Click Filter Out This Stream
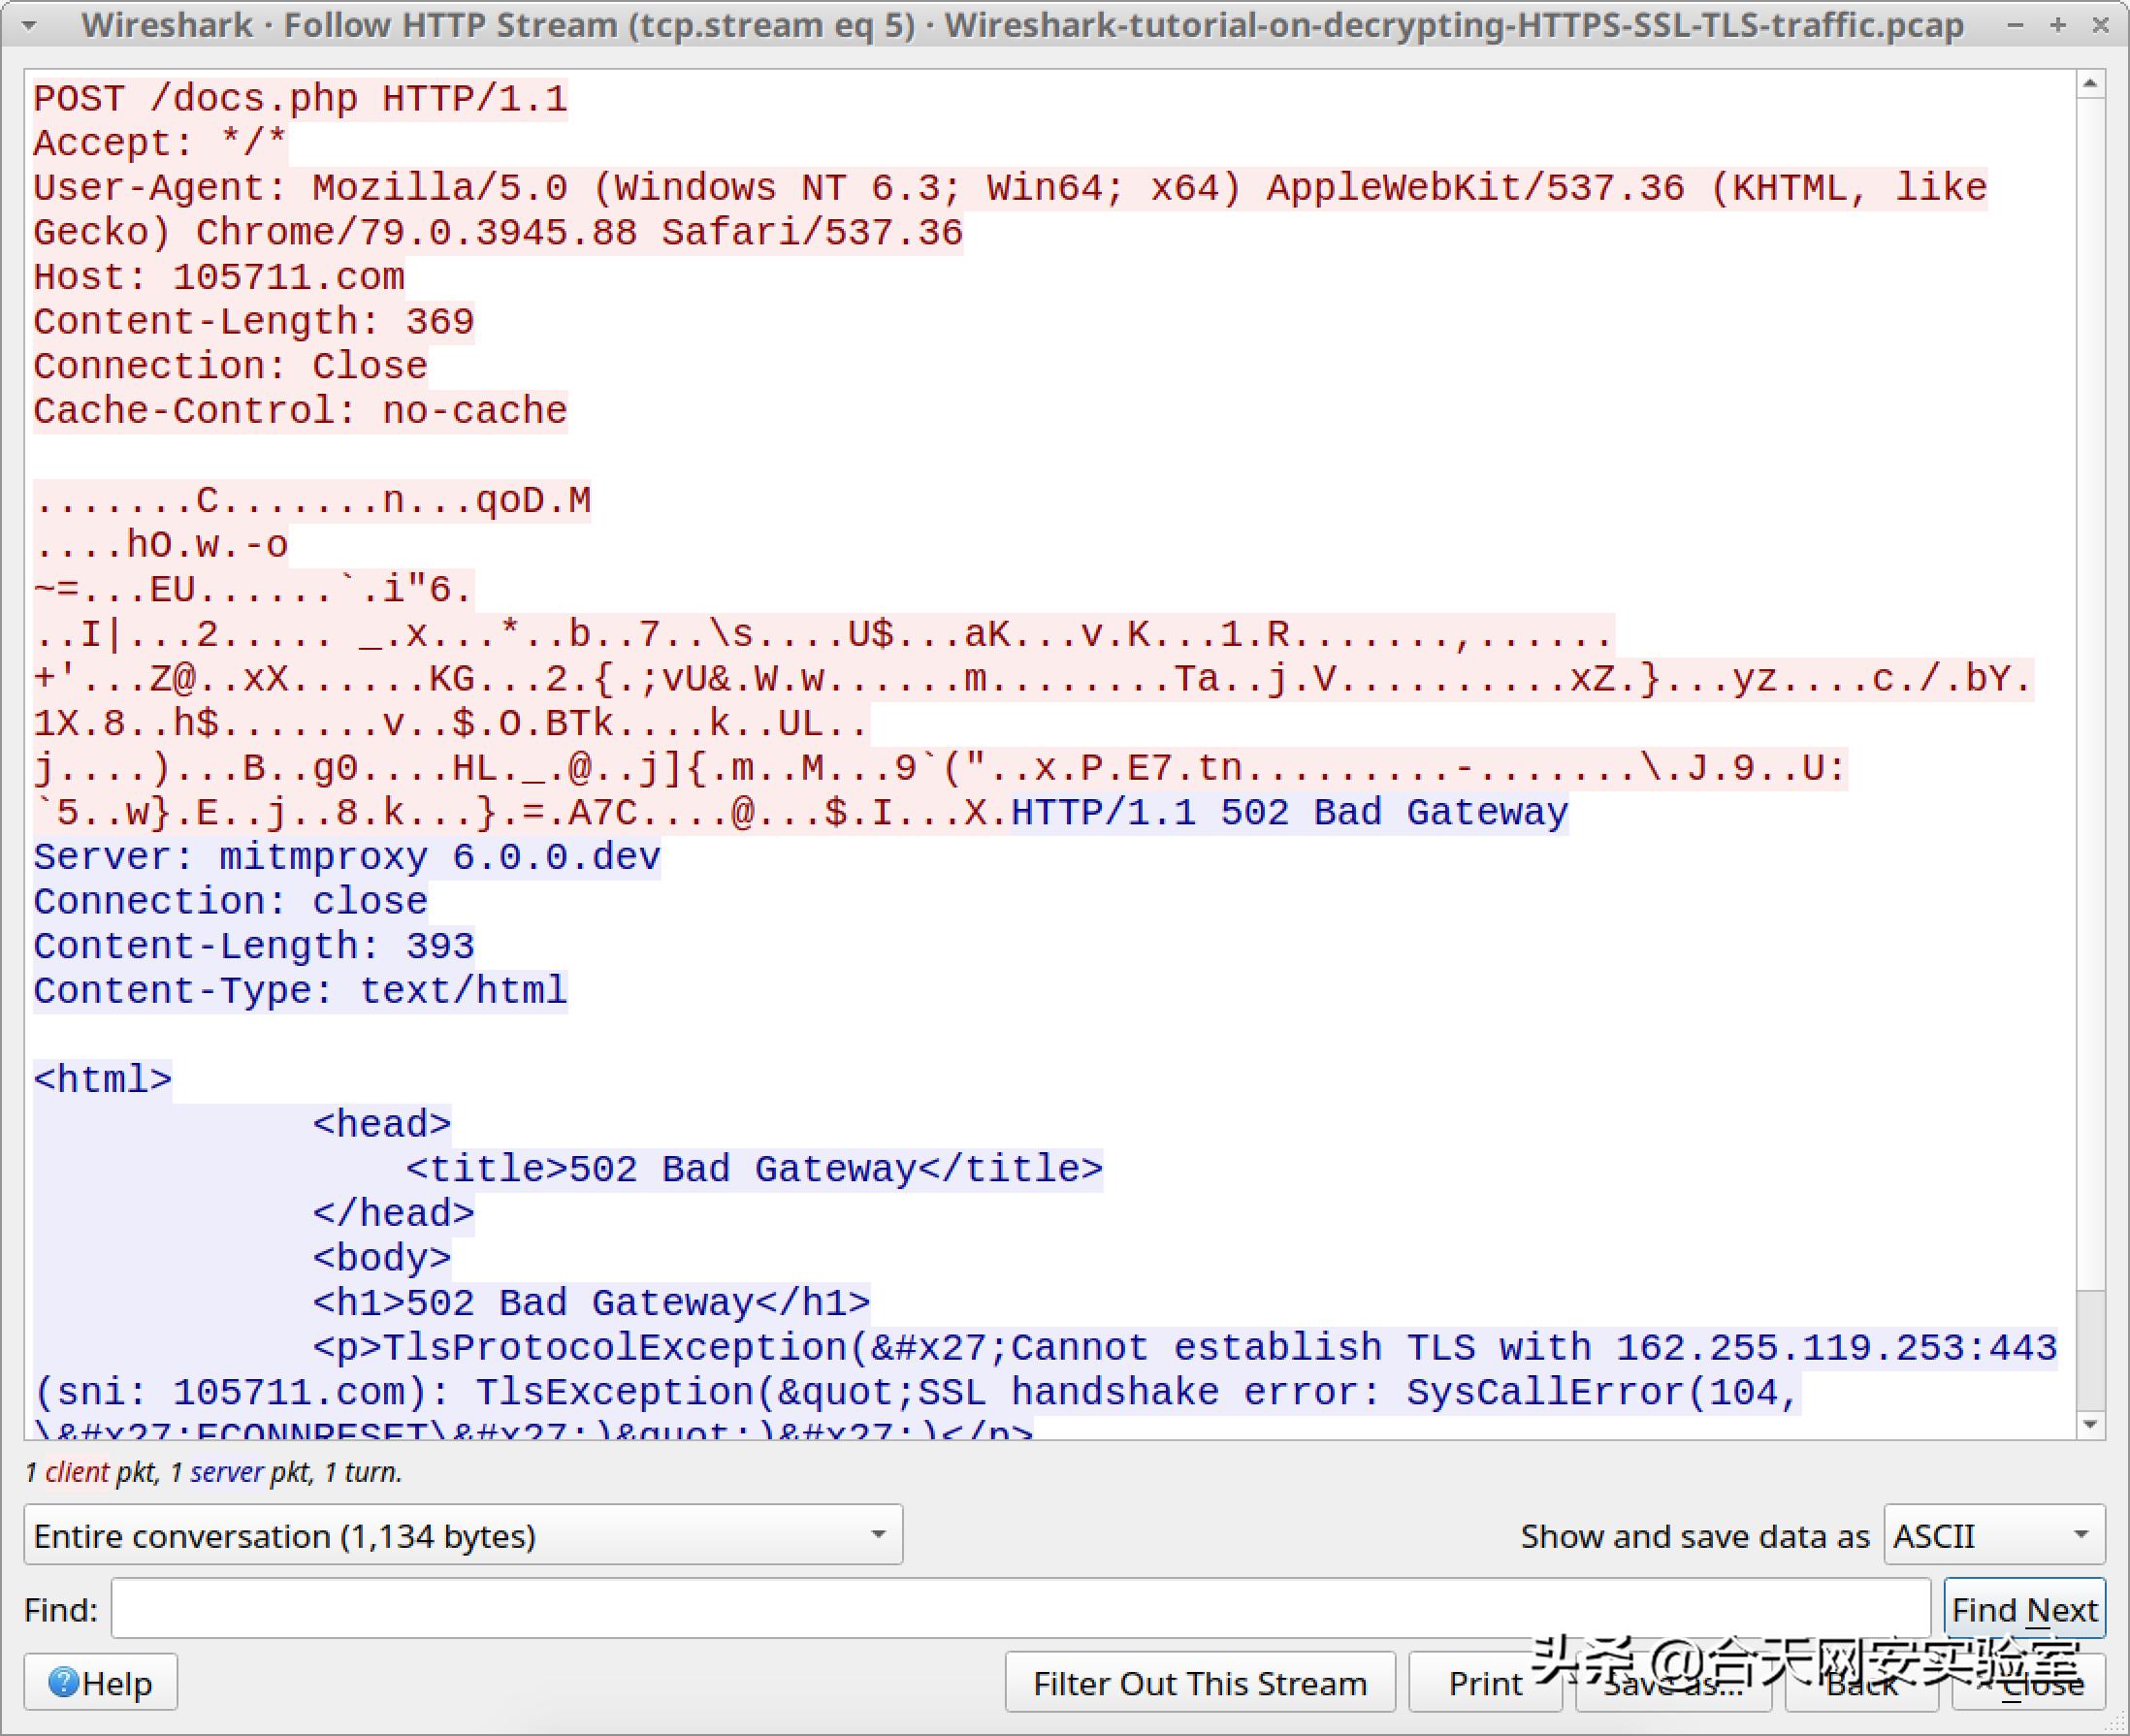Screen dimensions: 2130x1736 coord(1199,1683)
